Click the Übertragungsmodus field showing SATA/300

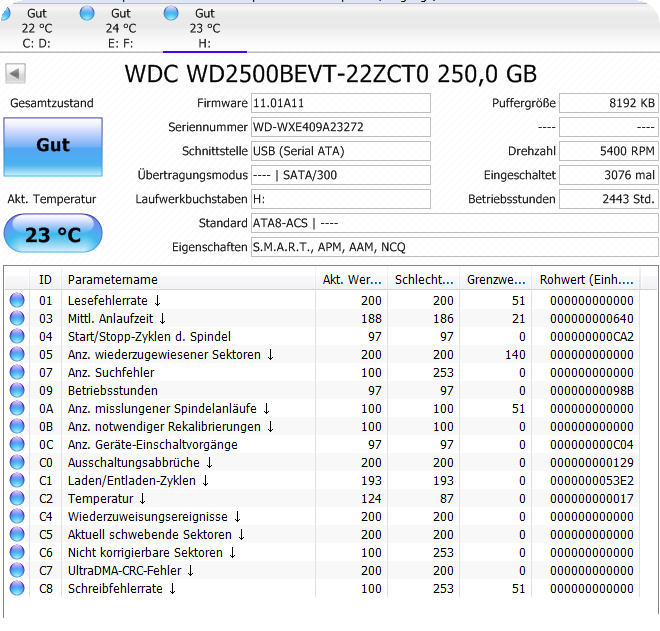(341, 175)
